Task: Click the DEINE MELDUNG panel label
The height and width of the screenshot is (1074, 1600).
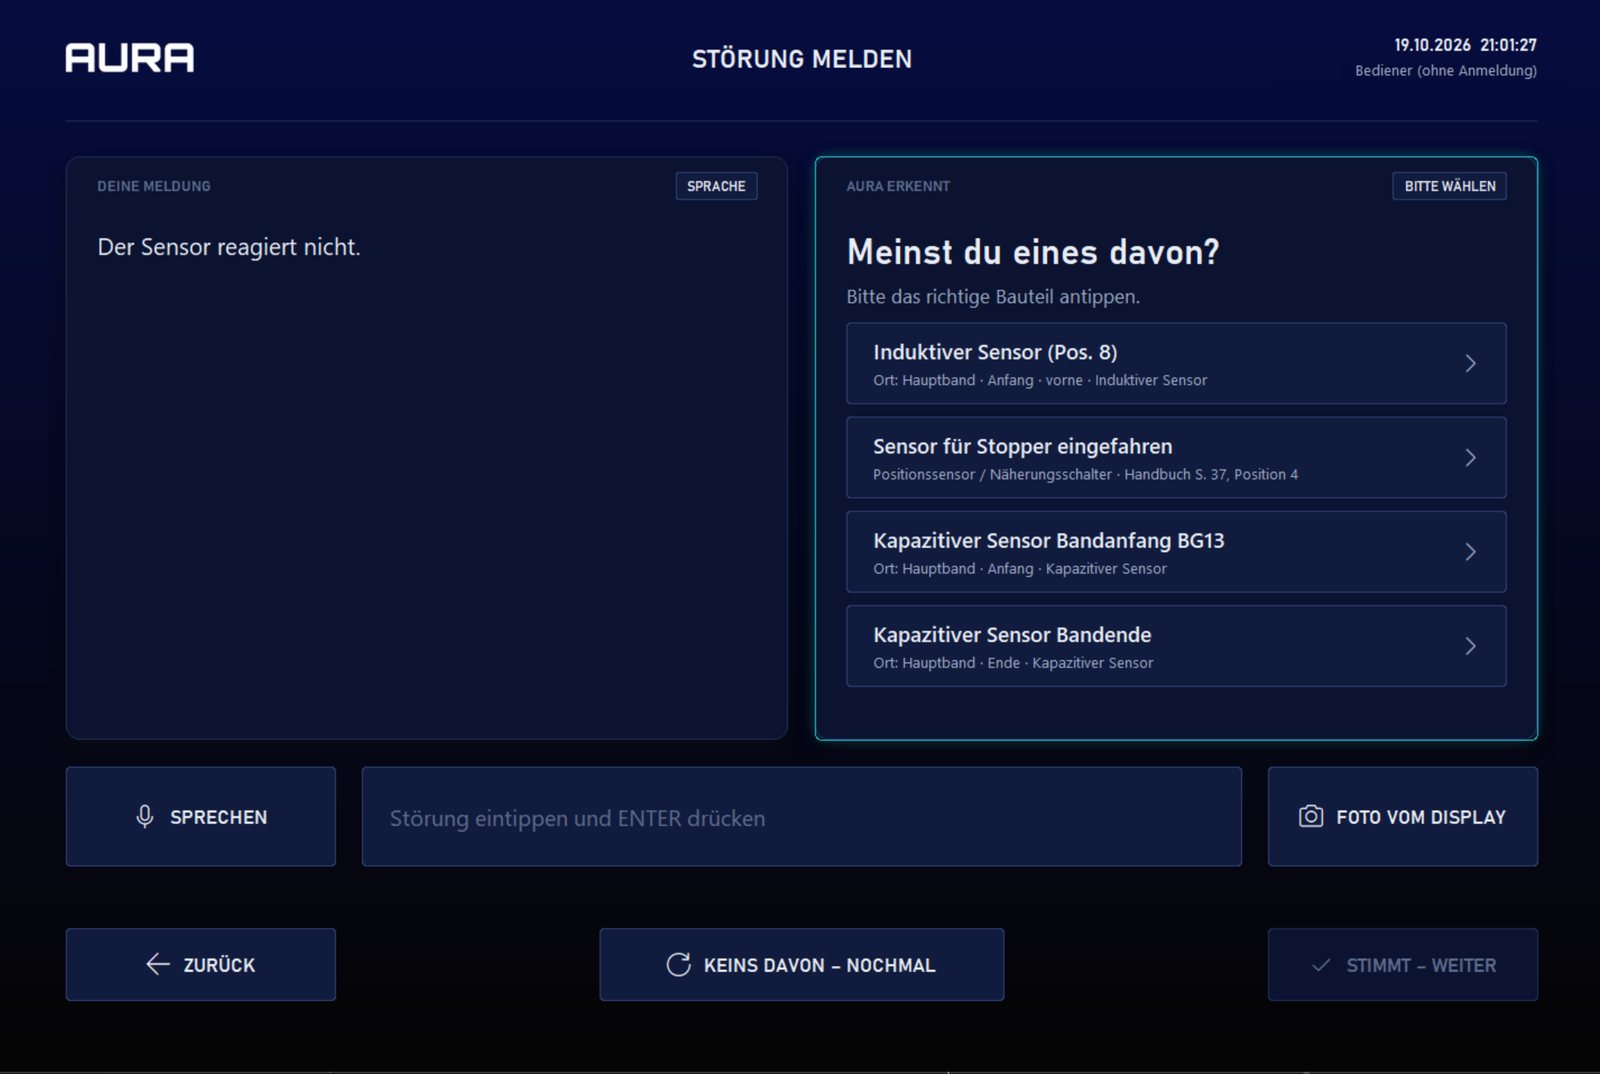Action: [x=154, y=186]
